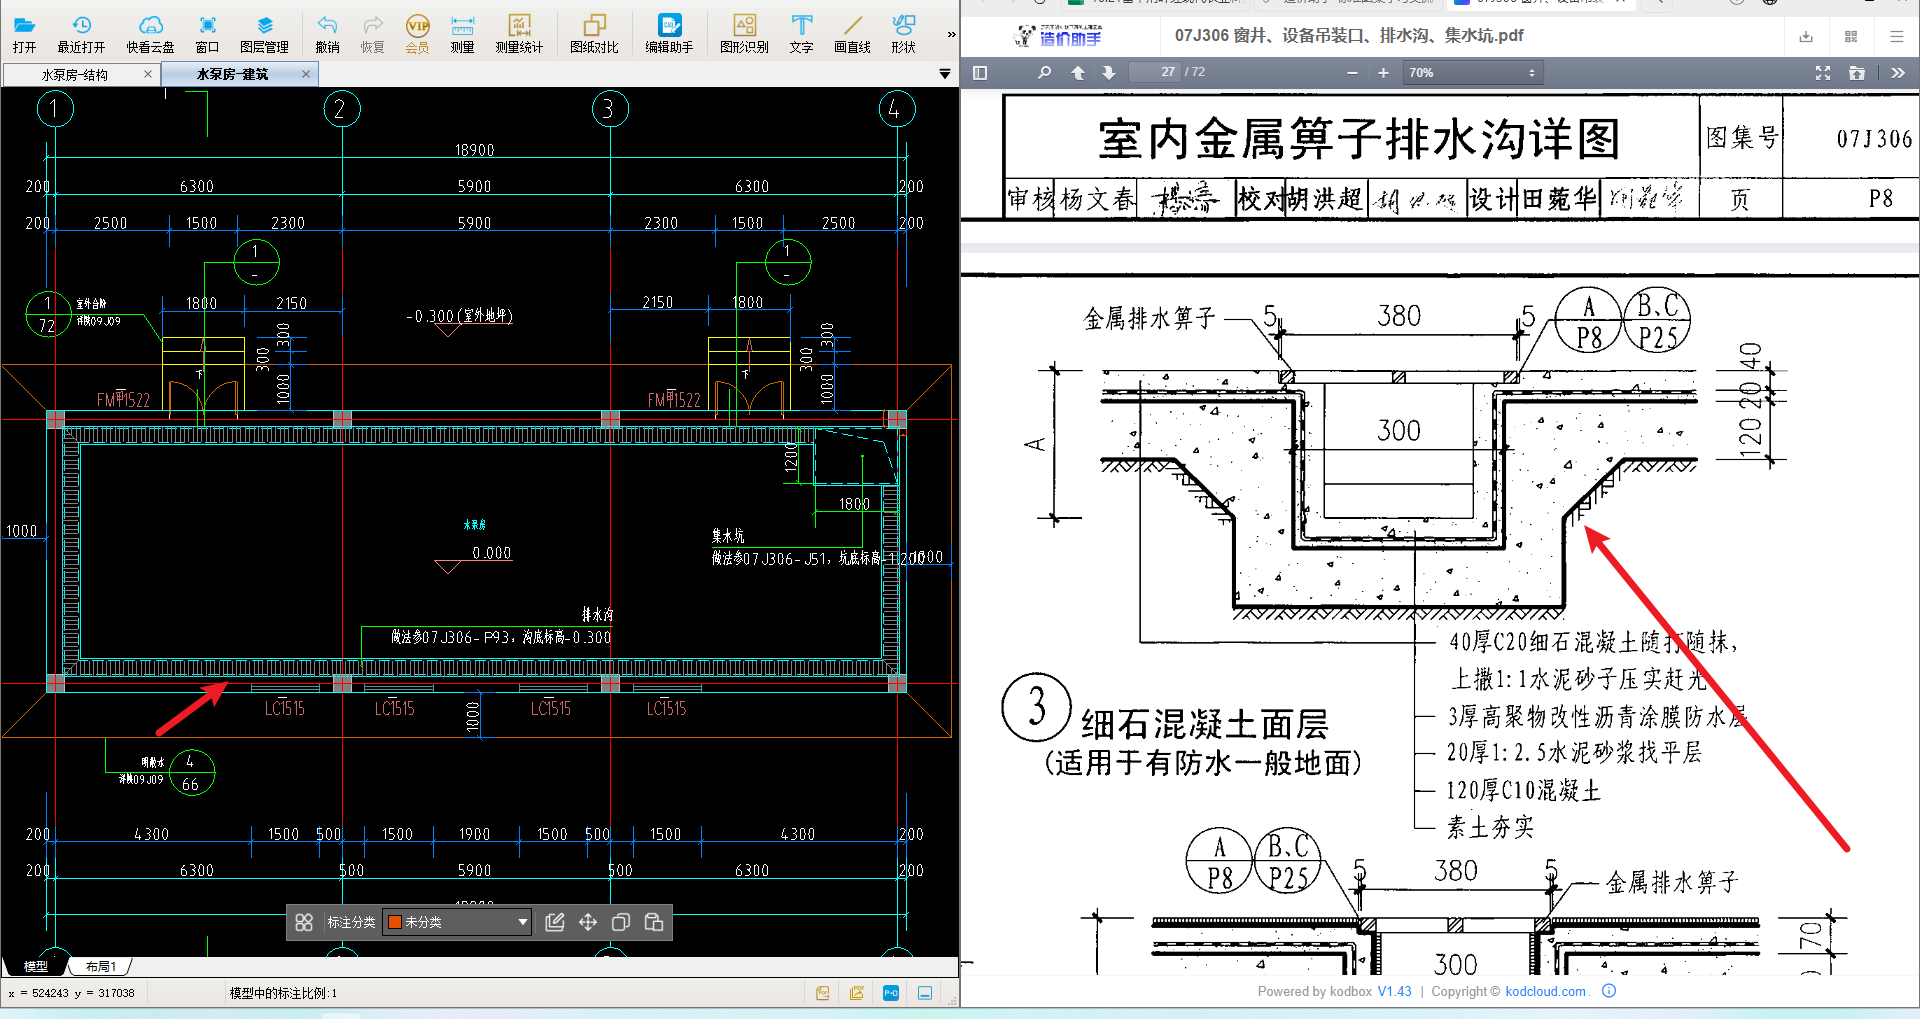Image resolution: width=1920 pixels, height=1019 pixels.
Task: Go to the next PDF page
Action: (1108, 73)
